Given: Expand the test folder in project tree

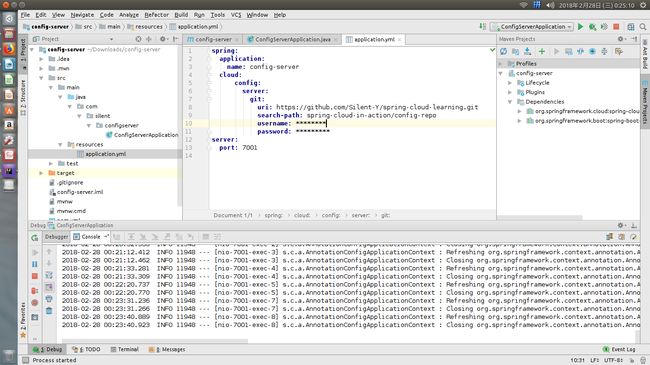Looking at the screenshot, I should point(51,163).
